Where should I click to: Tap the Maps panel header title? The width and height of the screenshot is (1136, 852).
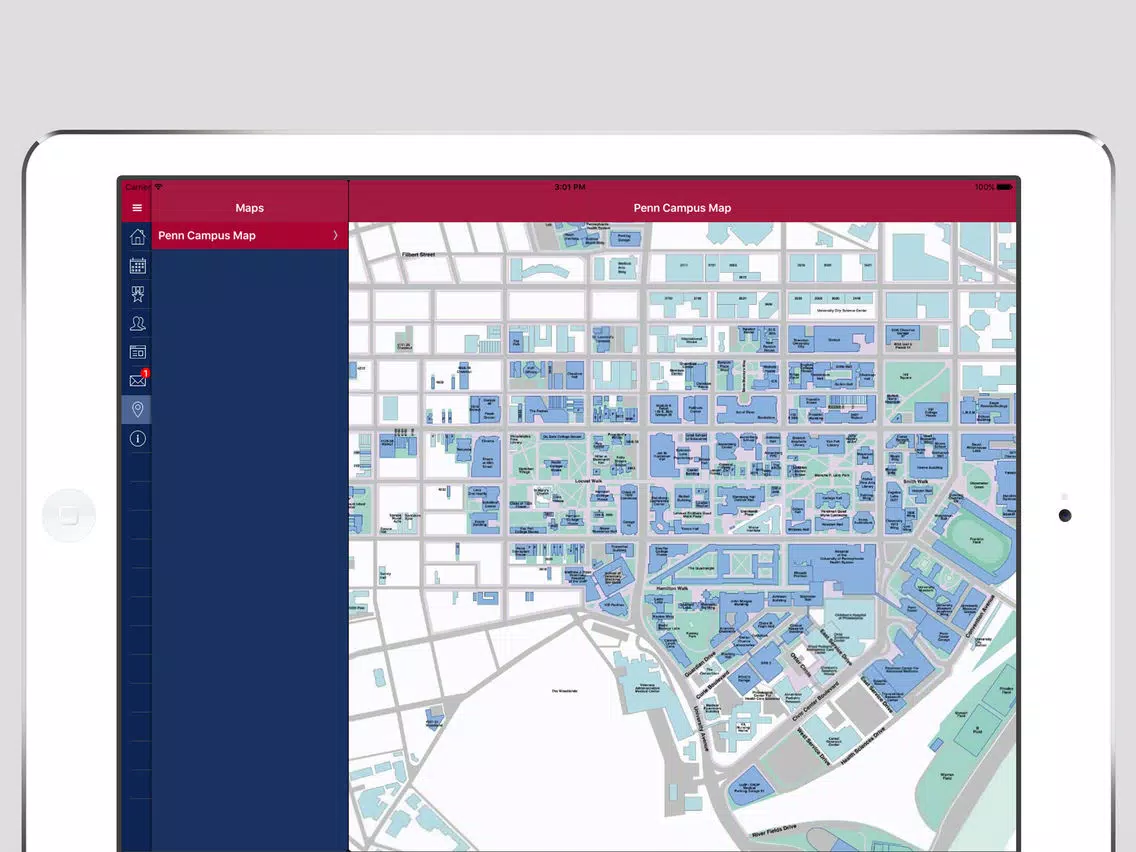click(249, 208)
